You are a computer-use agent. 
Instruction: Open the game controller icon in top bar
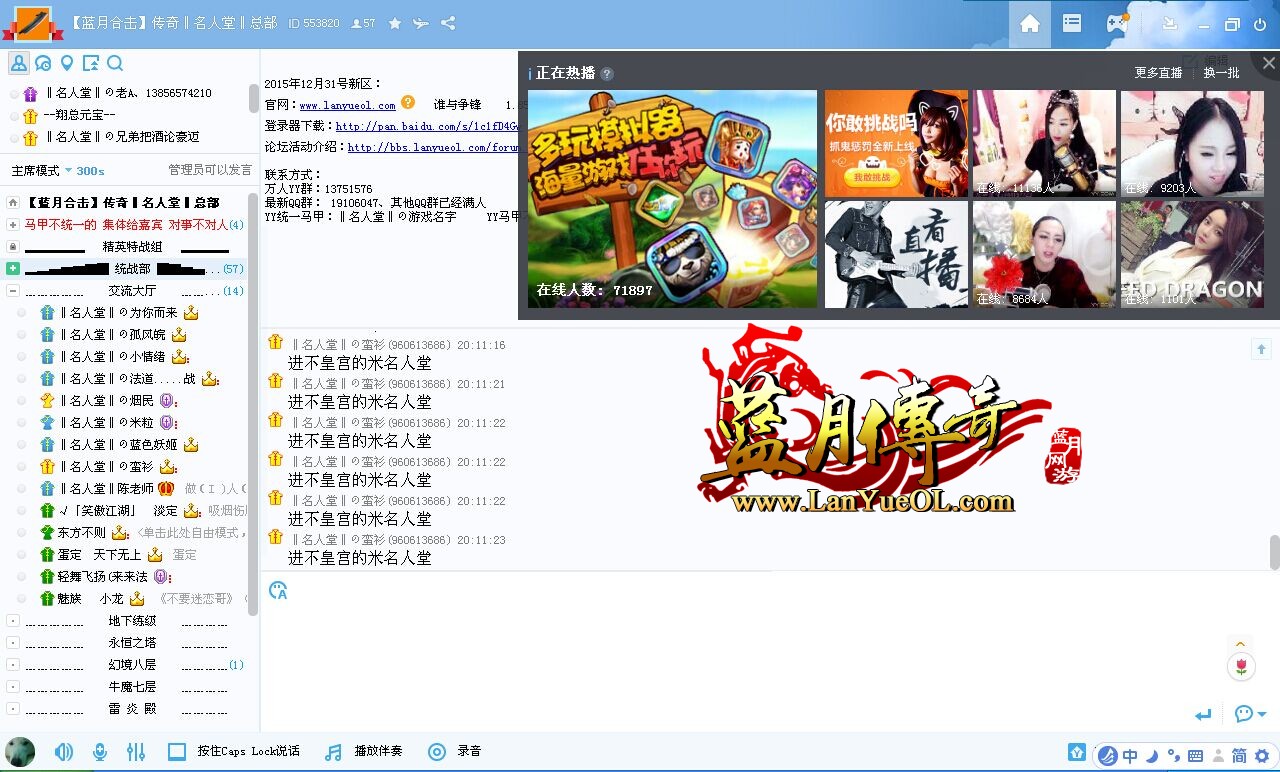[1116, 24]
